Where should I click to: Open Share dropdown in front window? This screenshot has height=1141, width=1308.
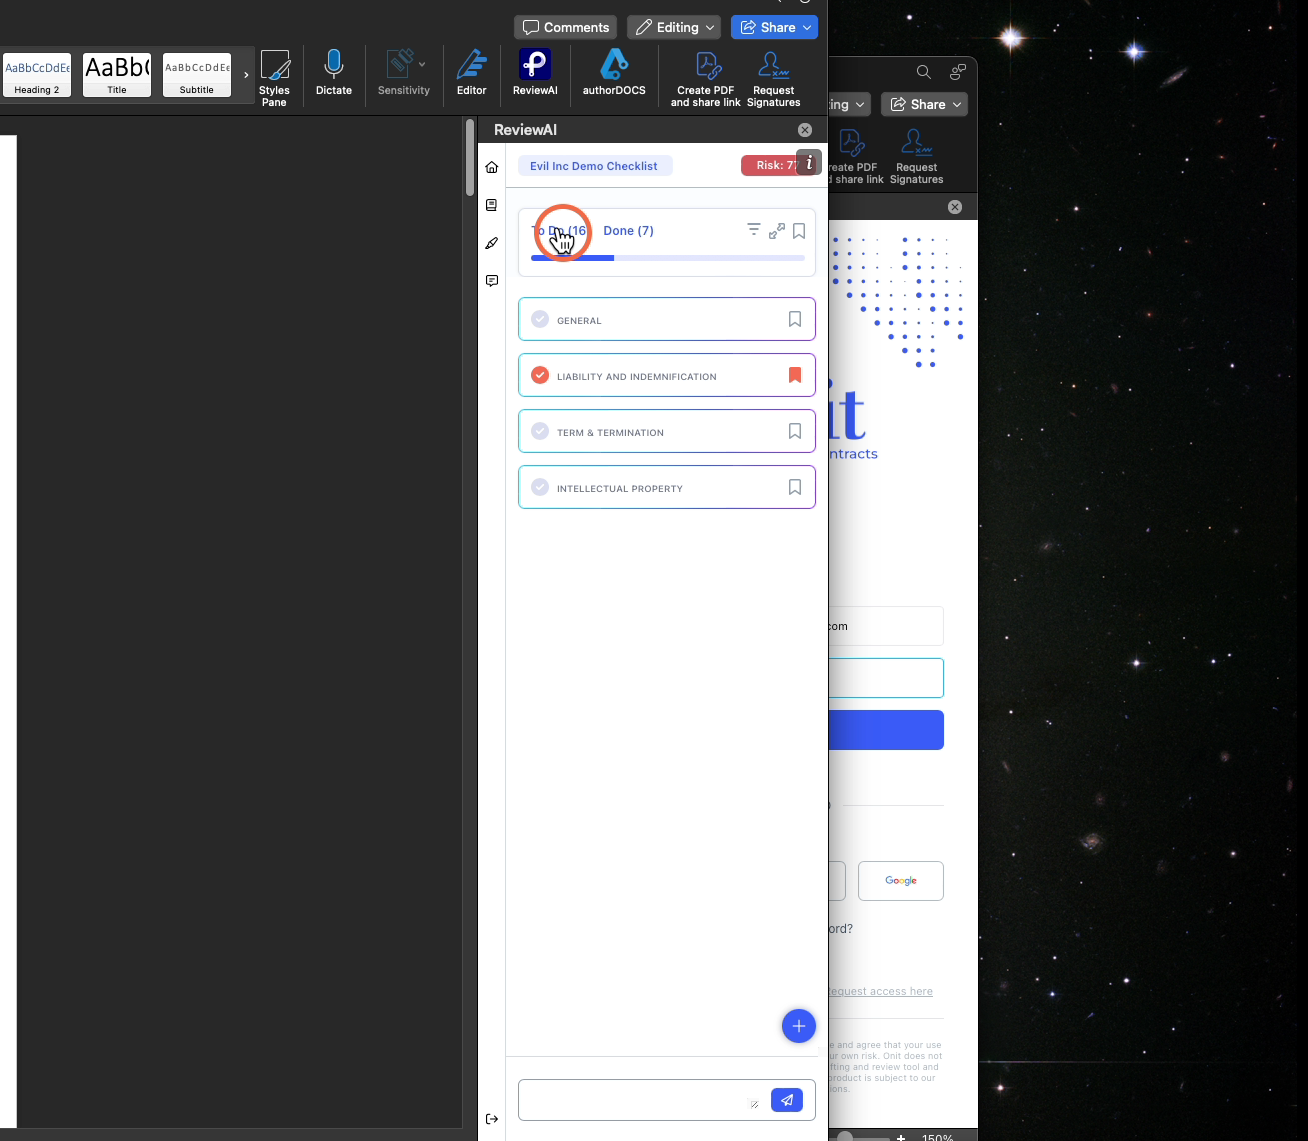774,27
